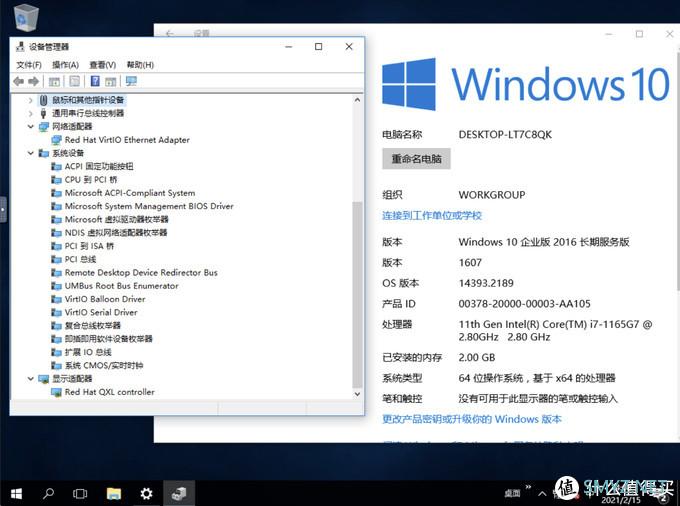
Task: Select NDIS 虚拟网络适配器枚举器 entry
Action: [116, 233]
